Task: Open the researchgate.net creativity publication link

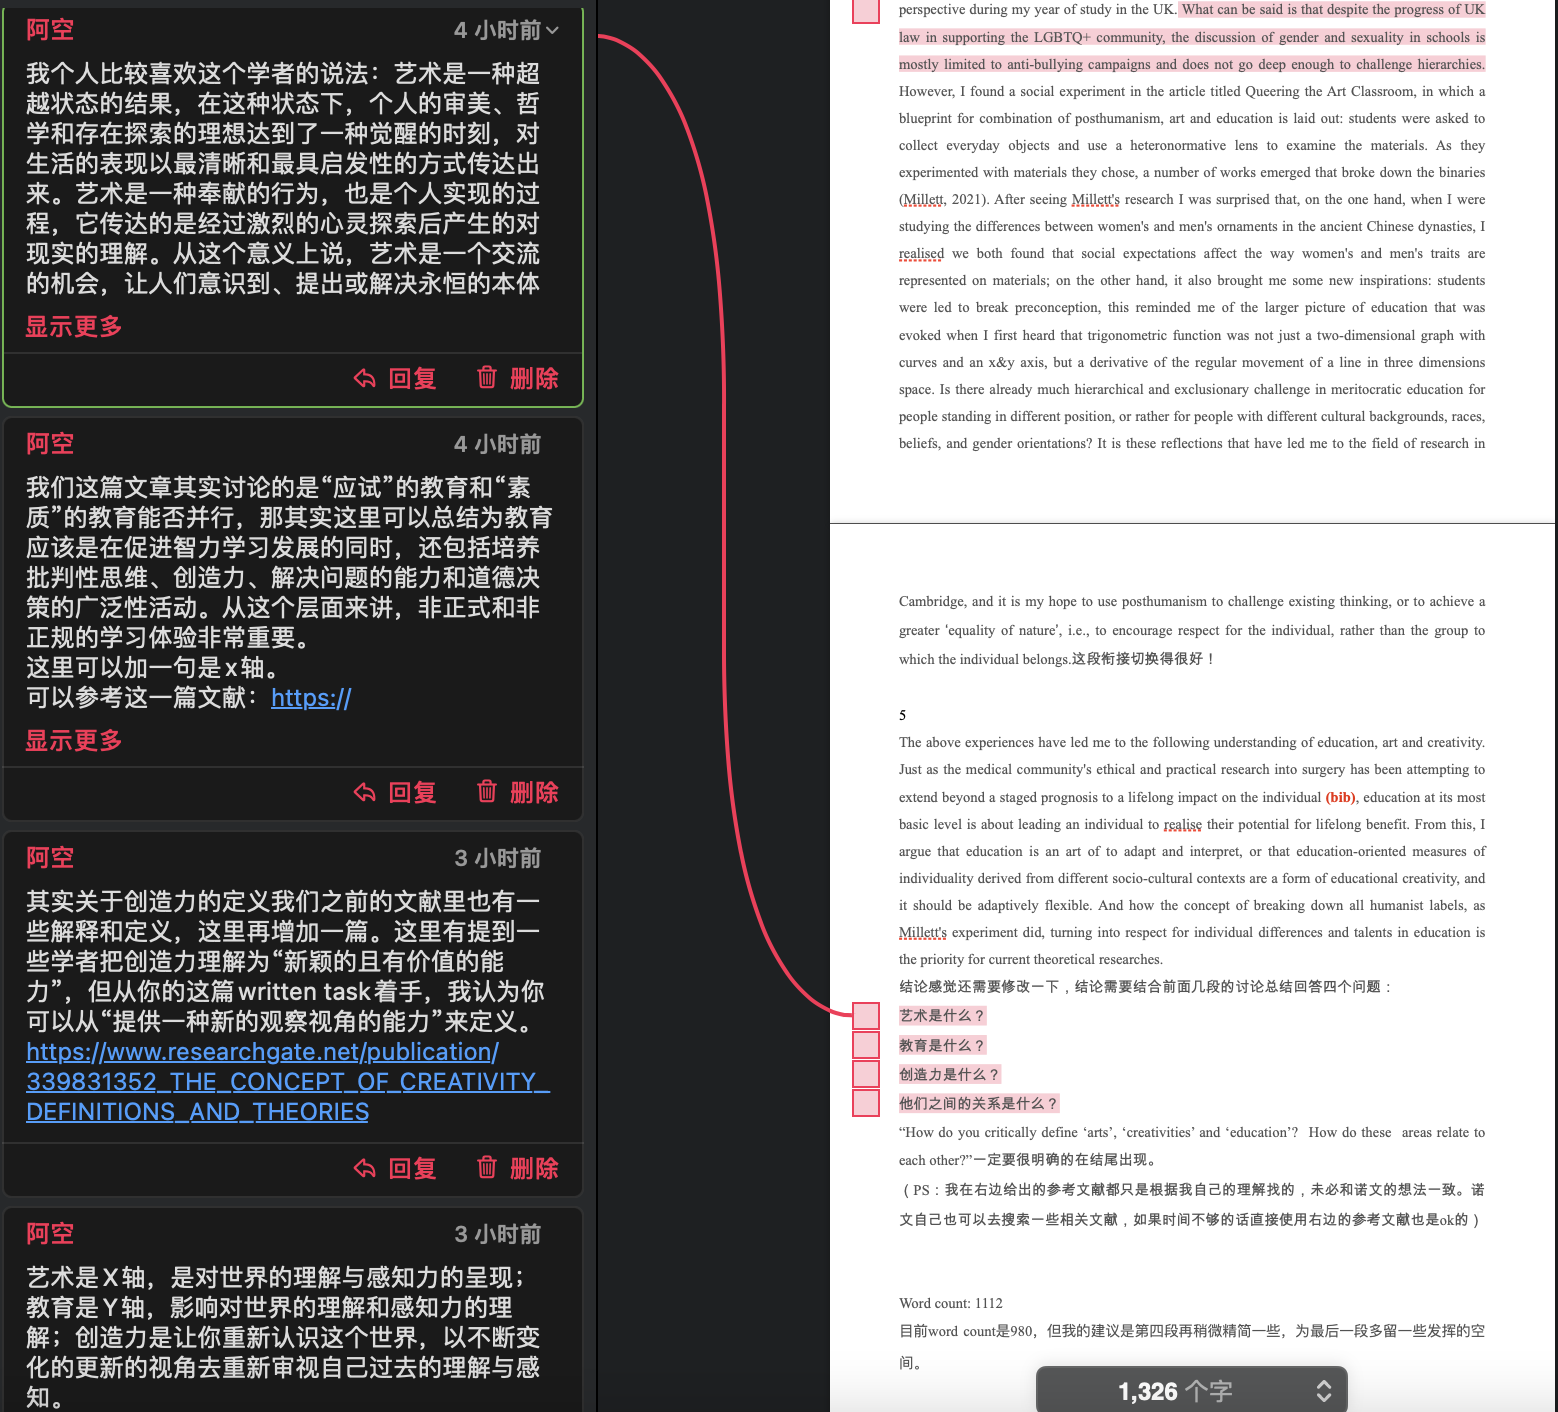Action: pyautogui.click(x=288, y=1082)
